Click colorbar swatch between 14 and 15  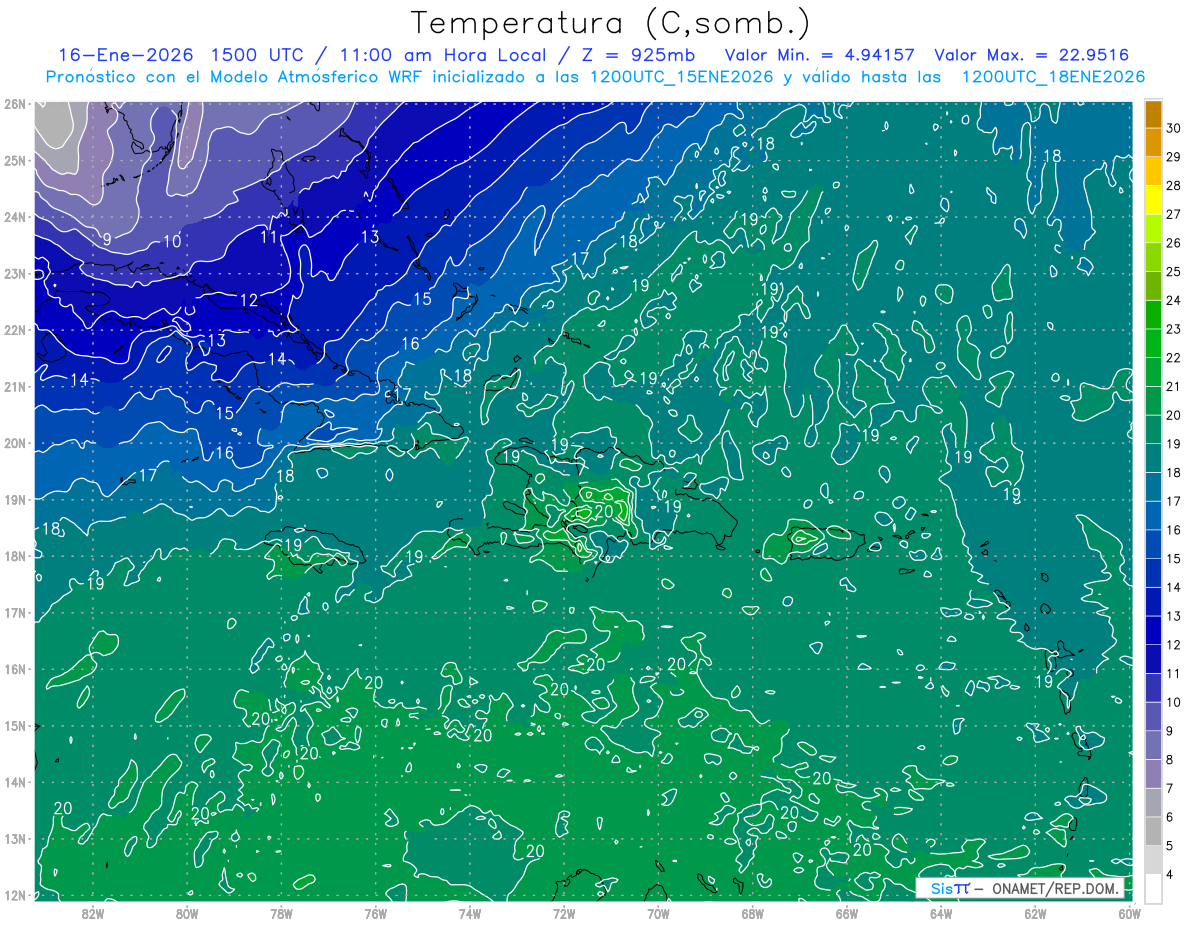tap(1153, 573)
